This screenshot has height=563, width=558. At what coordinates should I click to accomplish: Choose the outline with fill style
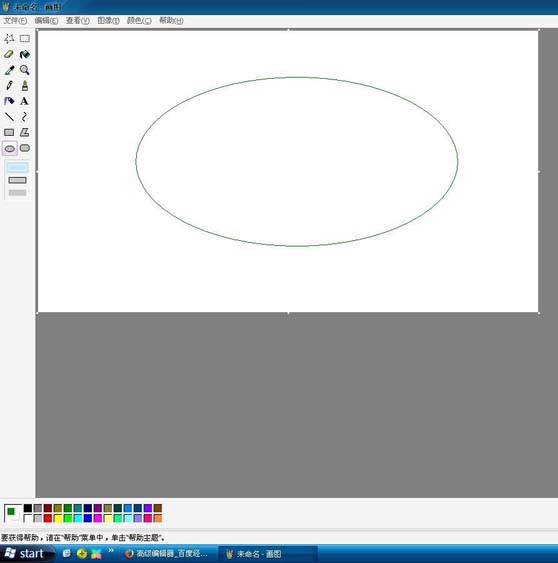tap(18, 180)
